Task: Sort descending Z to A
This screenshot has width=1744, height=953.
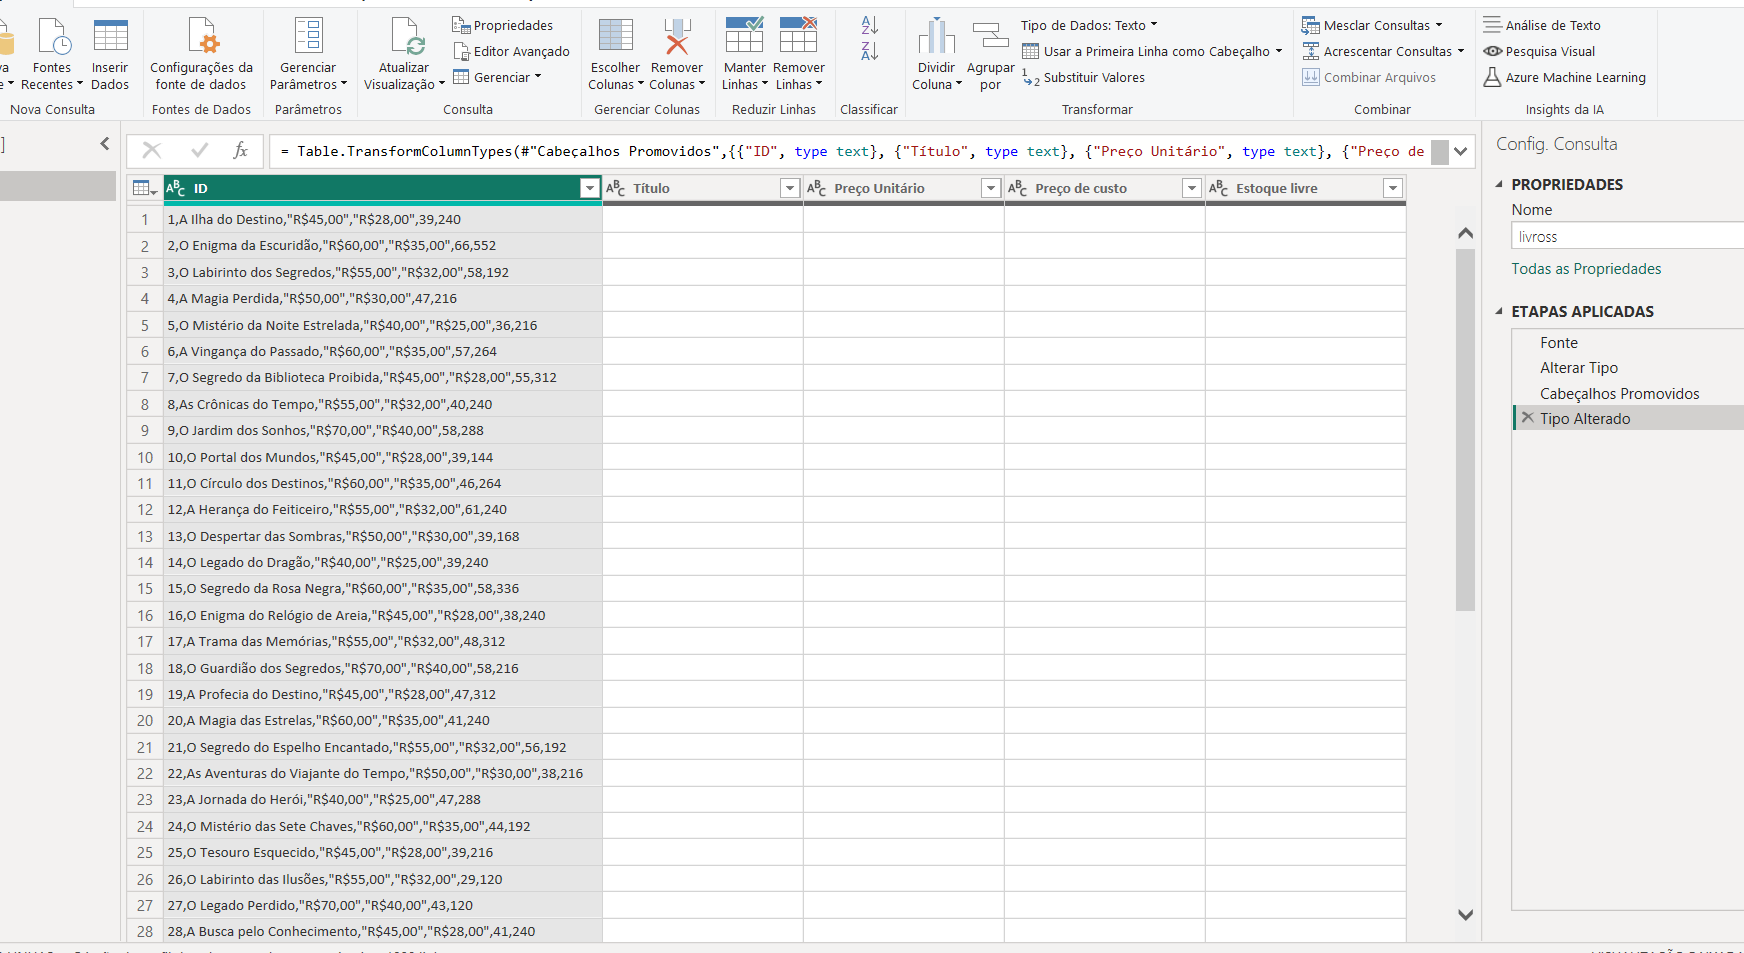Action: coord(869,50)
